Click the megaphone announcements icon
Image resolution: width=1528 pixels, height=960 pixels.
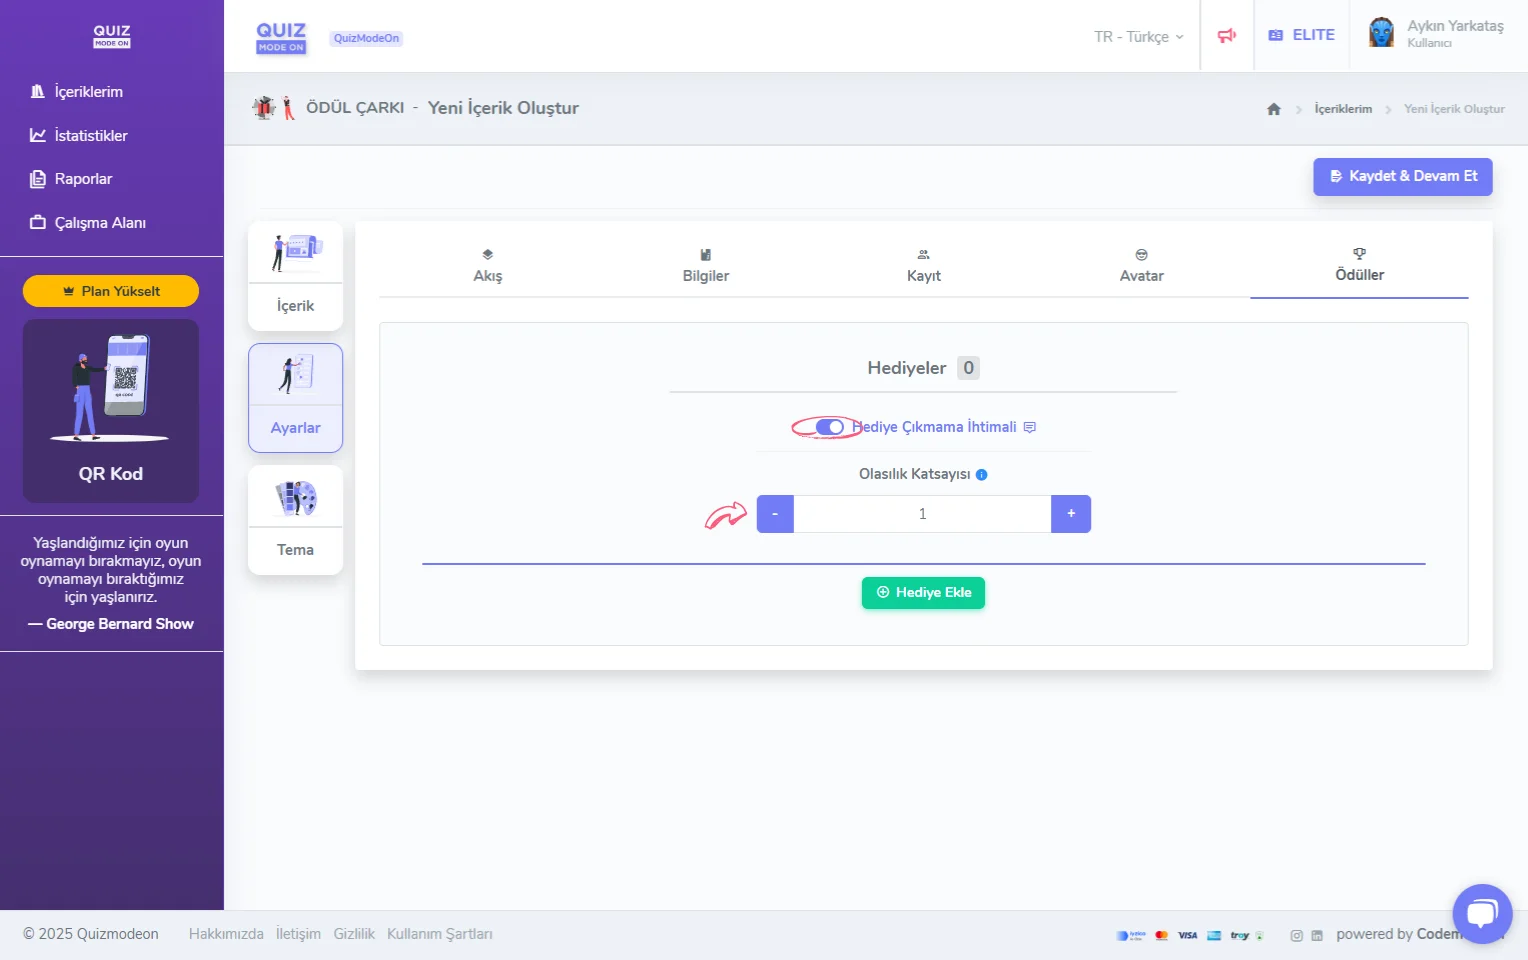(1227, 36)
